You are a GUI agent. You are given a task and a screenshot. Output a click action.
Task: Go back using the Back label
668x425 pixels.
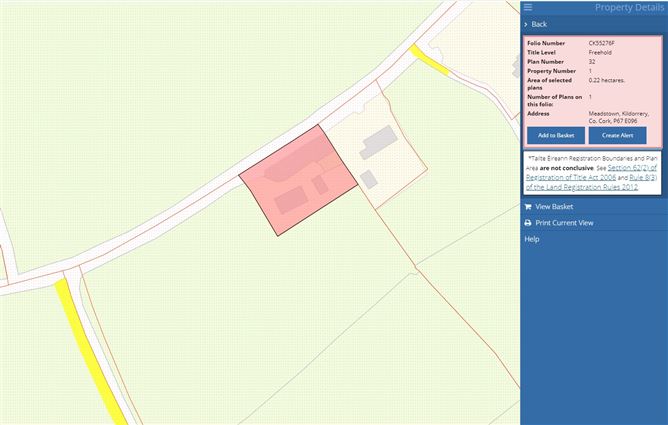[x=539, y=24]
